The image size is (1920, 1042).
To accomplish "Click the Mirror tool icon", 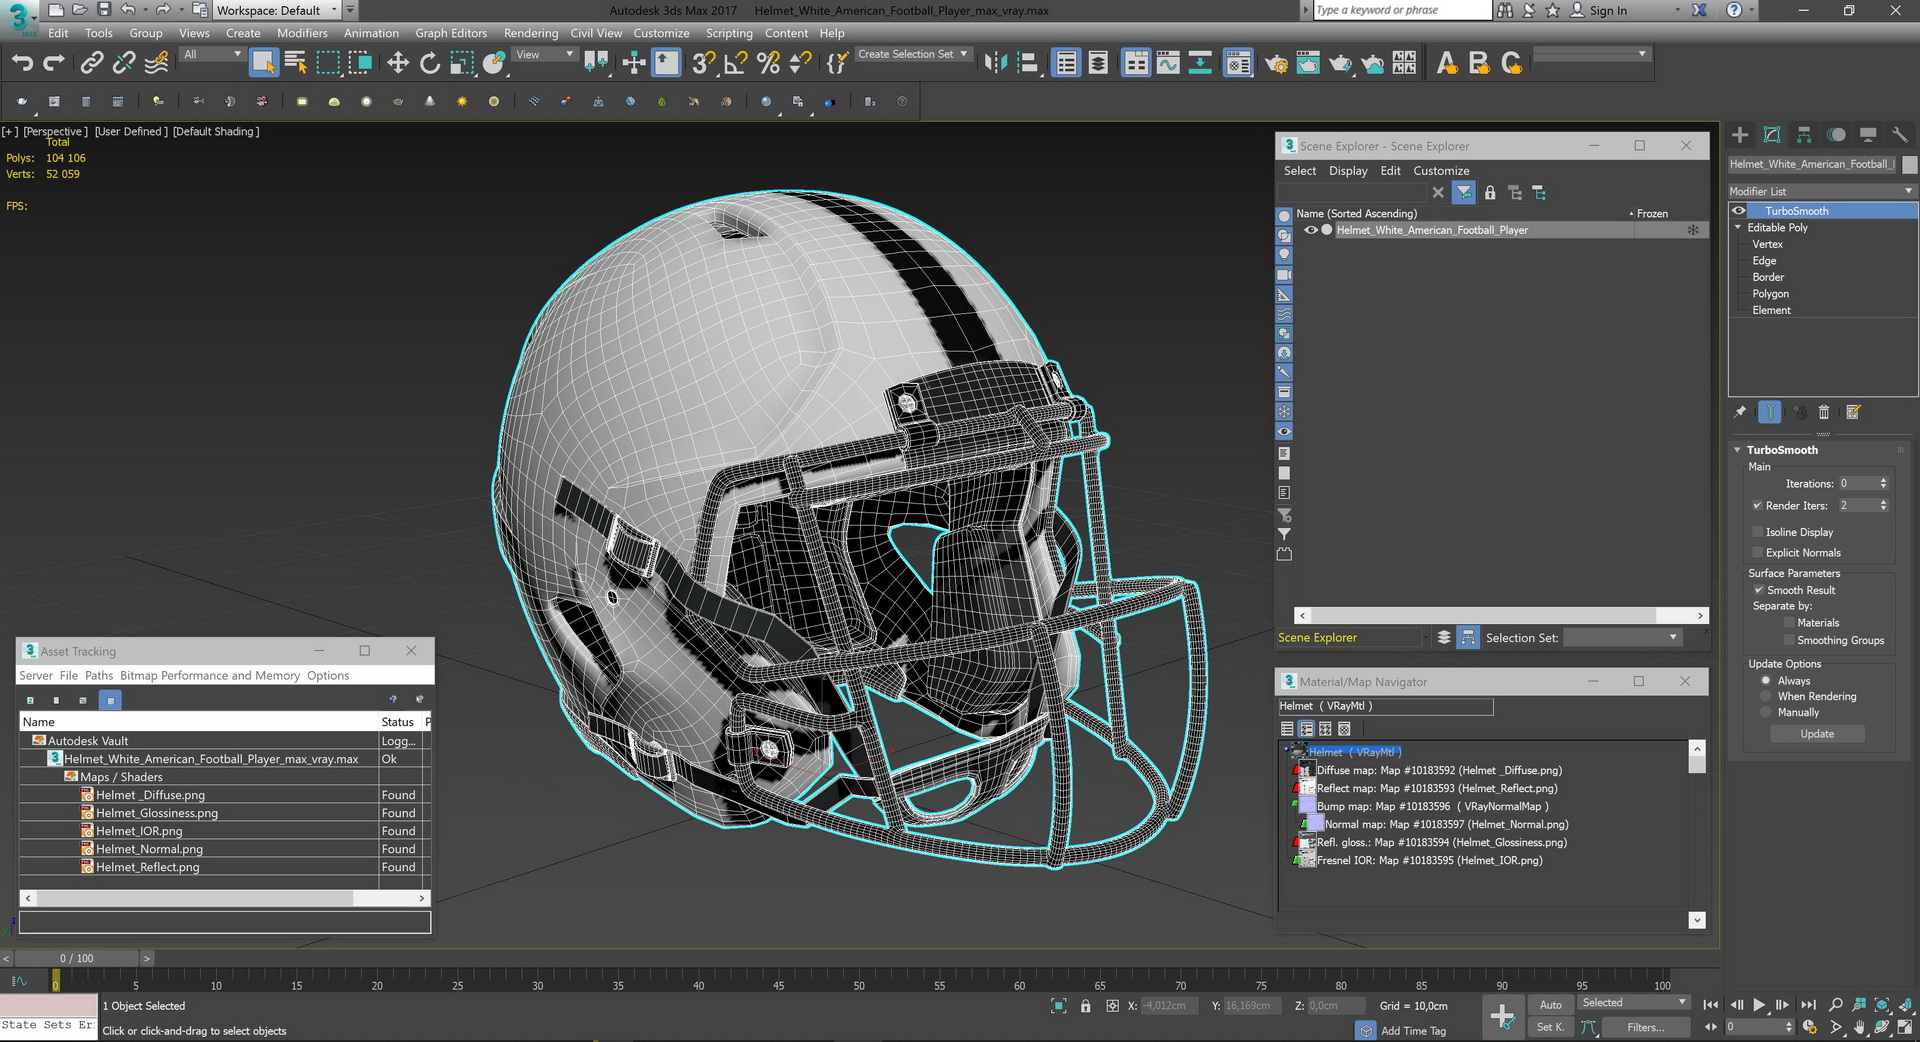I will tap(995, 64).
